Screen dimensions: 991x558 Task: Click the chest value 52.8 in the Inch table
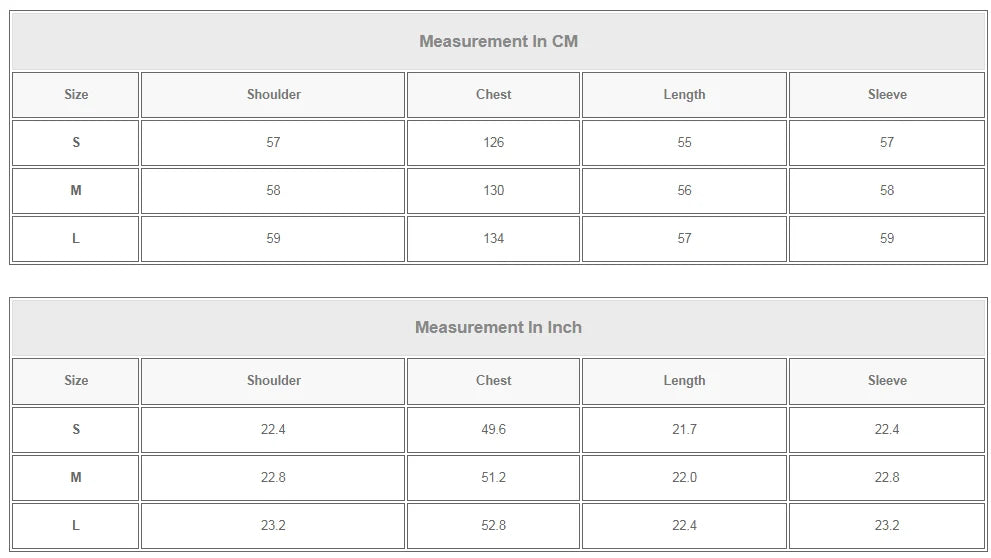493,525
